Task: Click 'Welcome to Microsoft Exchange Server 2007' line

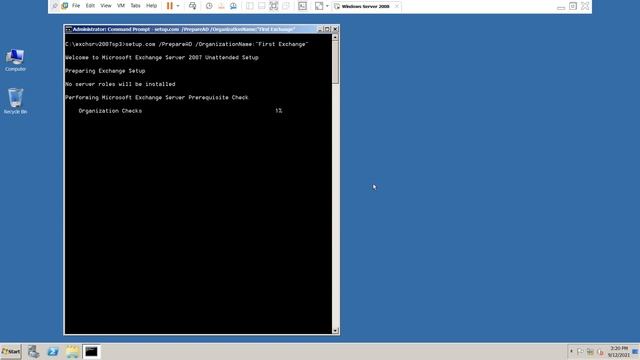Action: pos(162,58)
